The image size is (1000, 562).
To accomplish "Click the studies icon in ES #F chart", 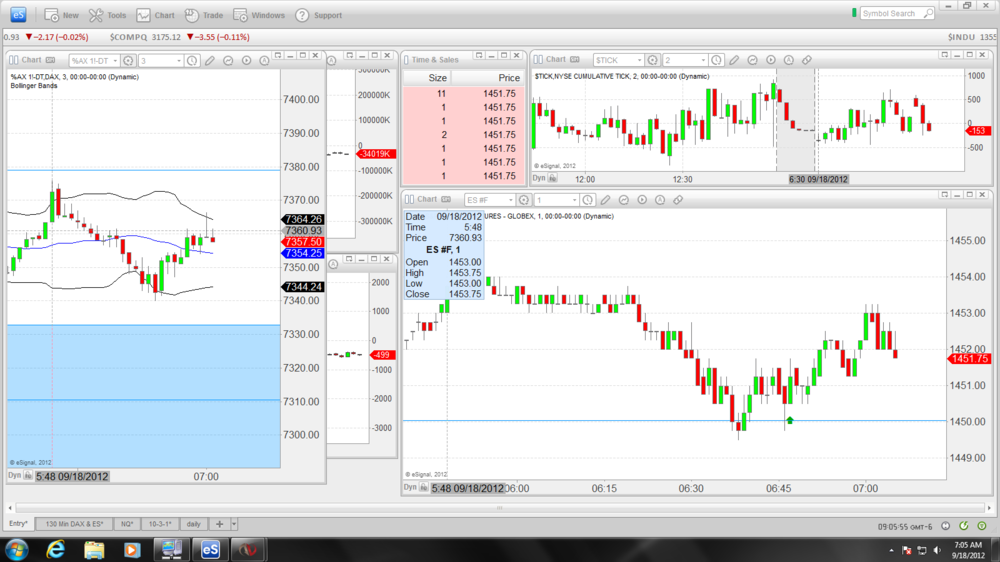I will tap(624, 200).
